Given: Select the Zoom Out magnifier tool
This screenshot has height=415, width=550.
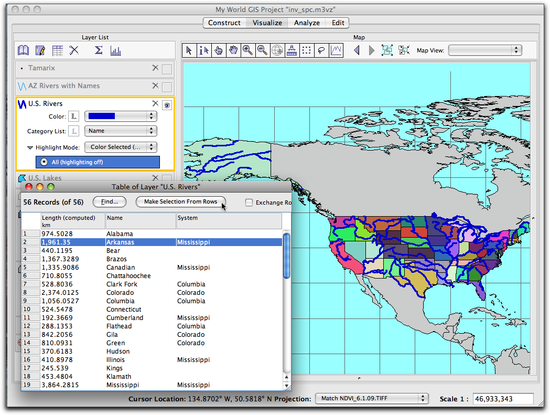Looking at the screenshot, I should [x=262, y=51].
